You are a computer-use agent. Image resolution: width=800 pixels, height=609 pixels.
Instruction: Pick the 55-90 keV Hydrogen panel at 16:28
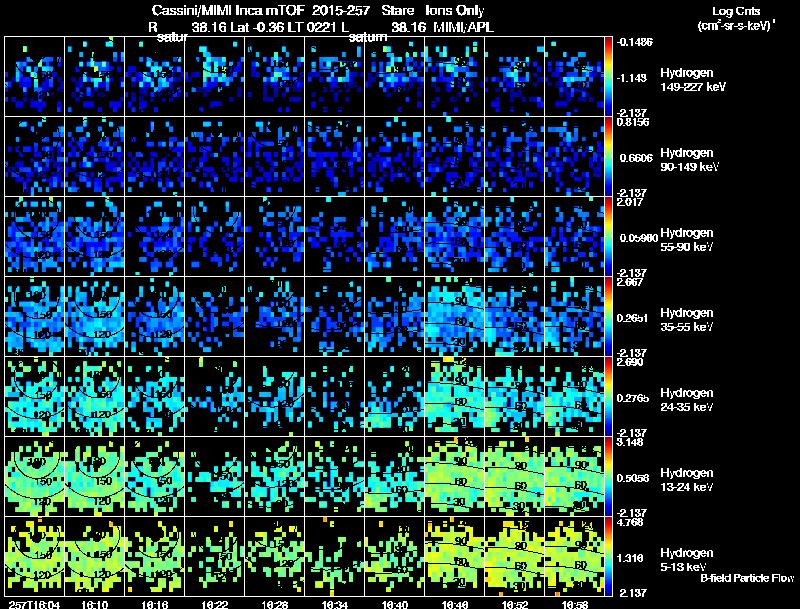click(x=274, y=237)
